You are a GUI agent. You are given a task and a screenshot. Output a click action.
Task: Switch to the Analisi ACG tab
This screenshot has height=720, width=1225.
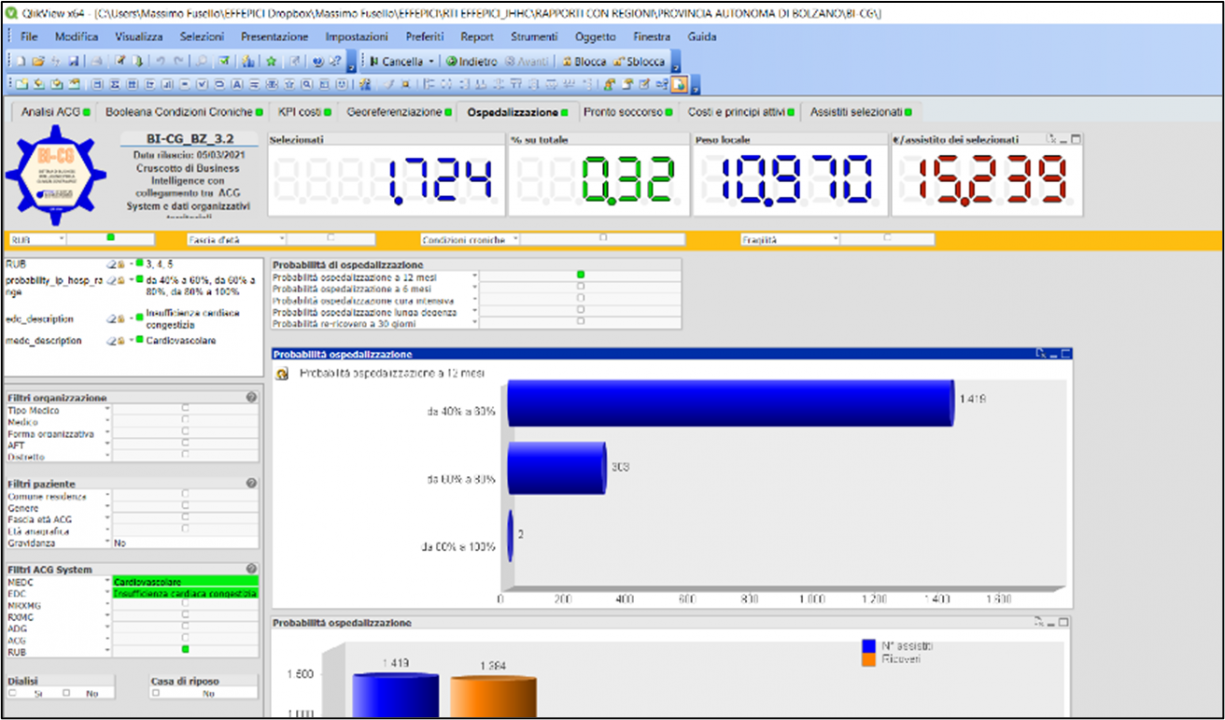tap(56, 112)
